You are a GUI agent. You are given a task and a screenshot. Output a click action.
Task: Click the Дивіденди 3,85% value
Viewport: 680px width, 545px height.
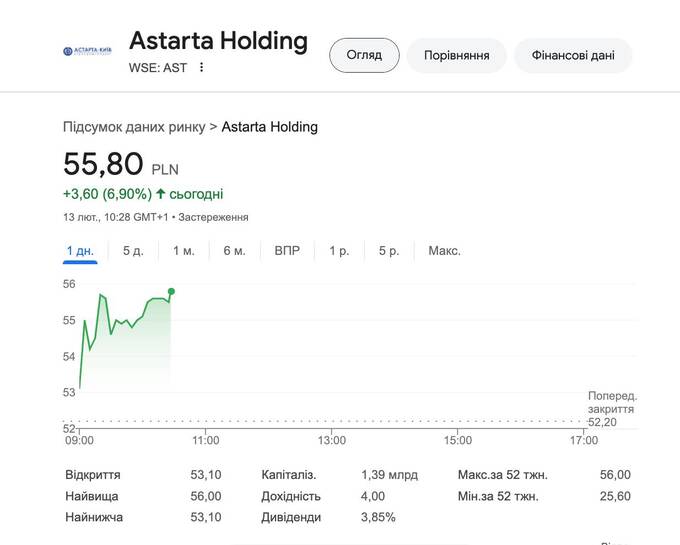coord(378,517)
